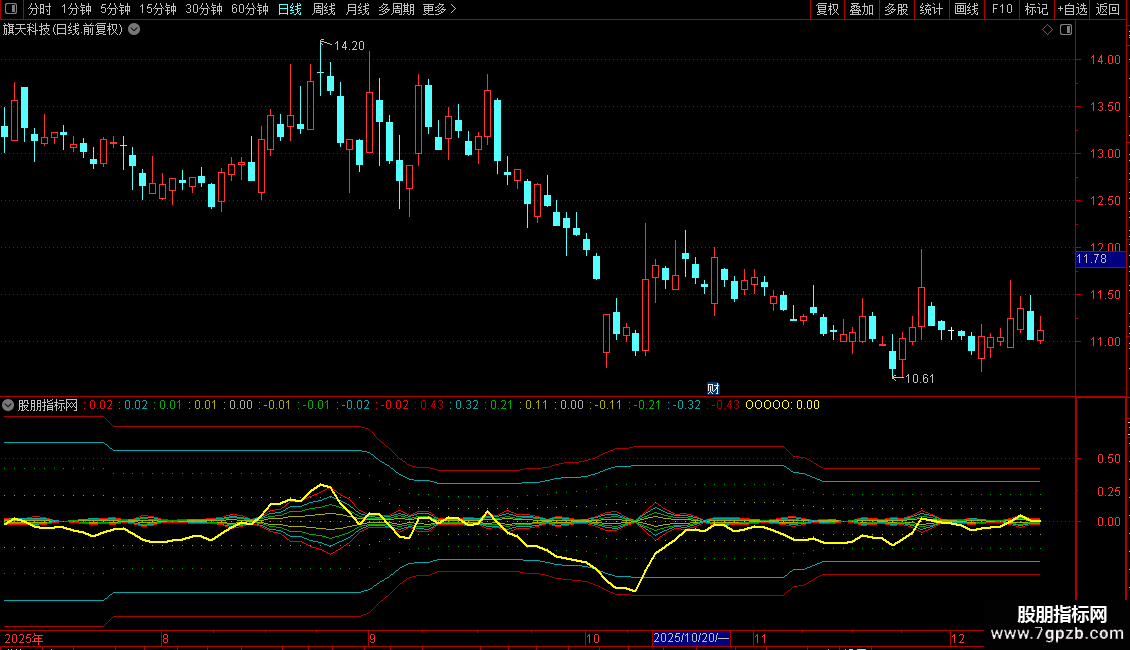Click the 14.20 high price marker

[348, 46]
